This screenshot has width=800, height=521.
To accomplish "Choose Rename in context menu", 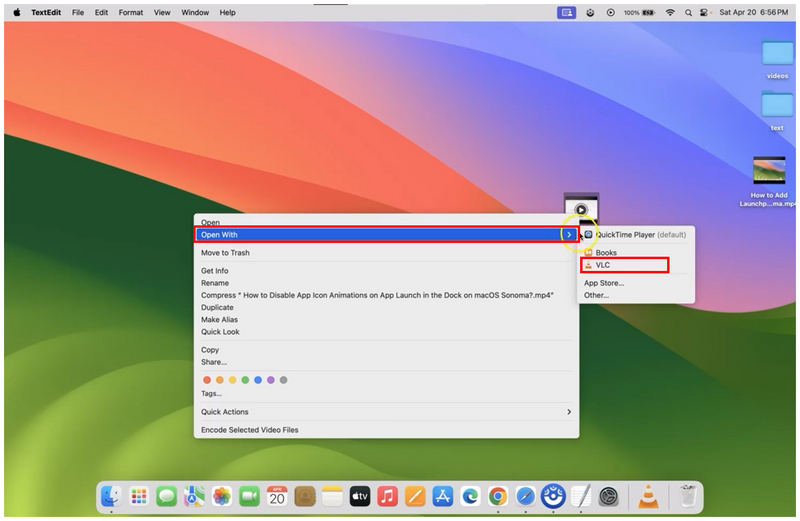I will [386, 283].
